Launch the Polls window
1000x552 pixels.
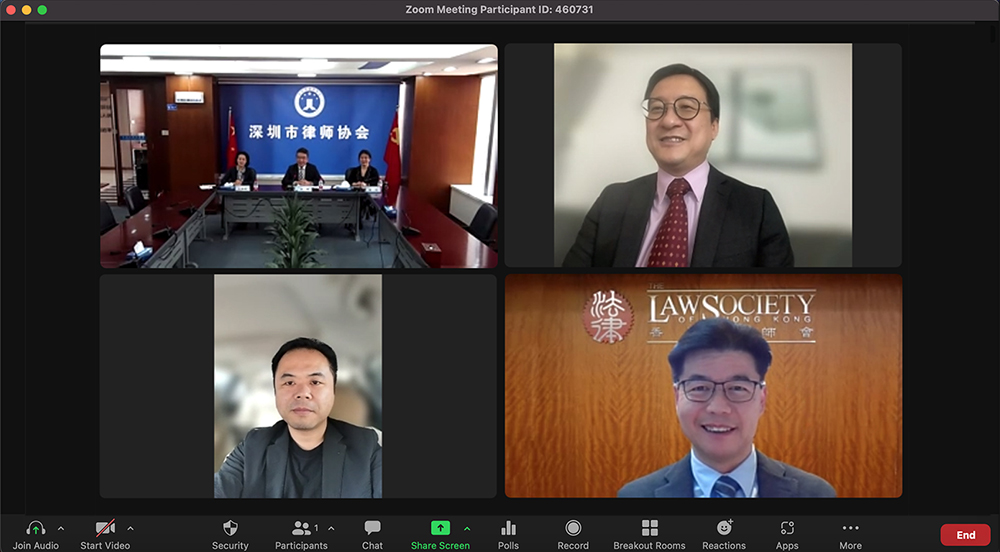tap(508, 528)
